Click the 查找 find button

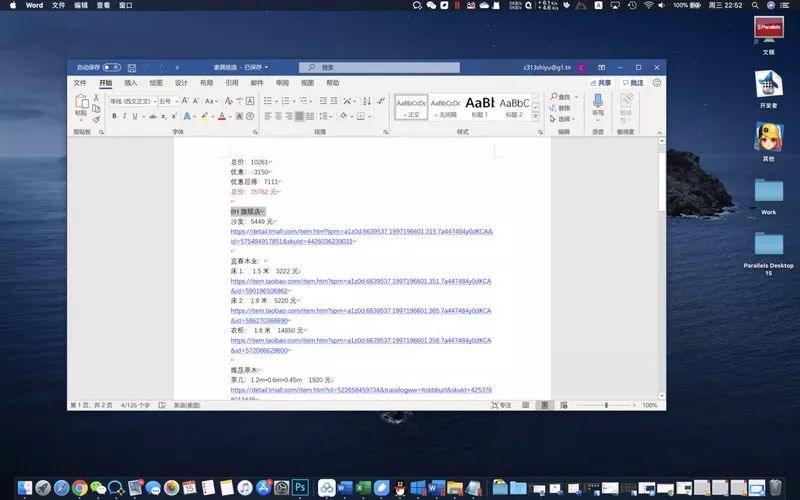pyautogui.click(x=560, y=97)
